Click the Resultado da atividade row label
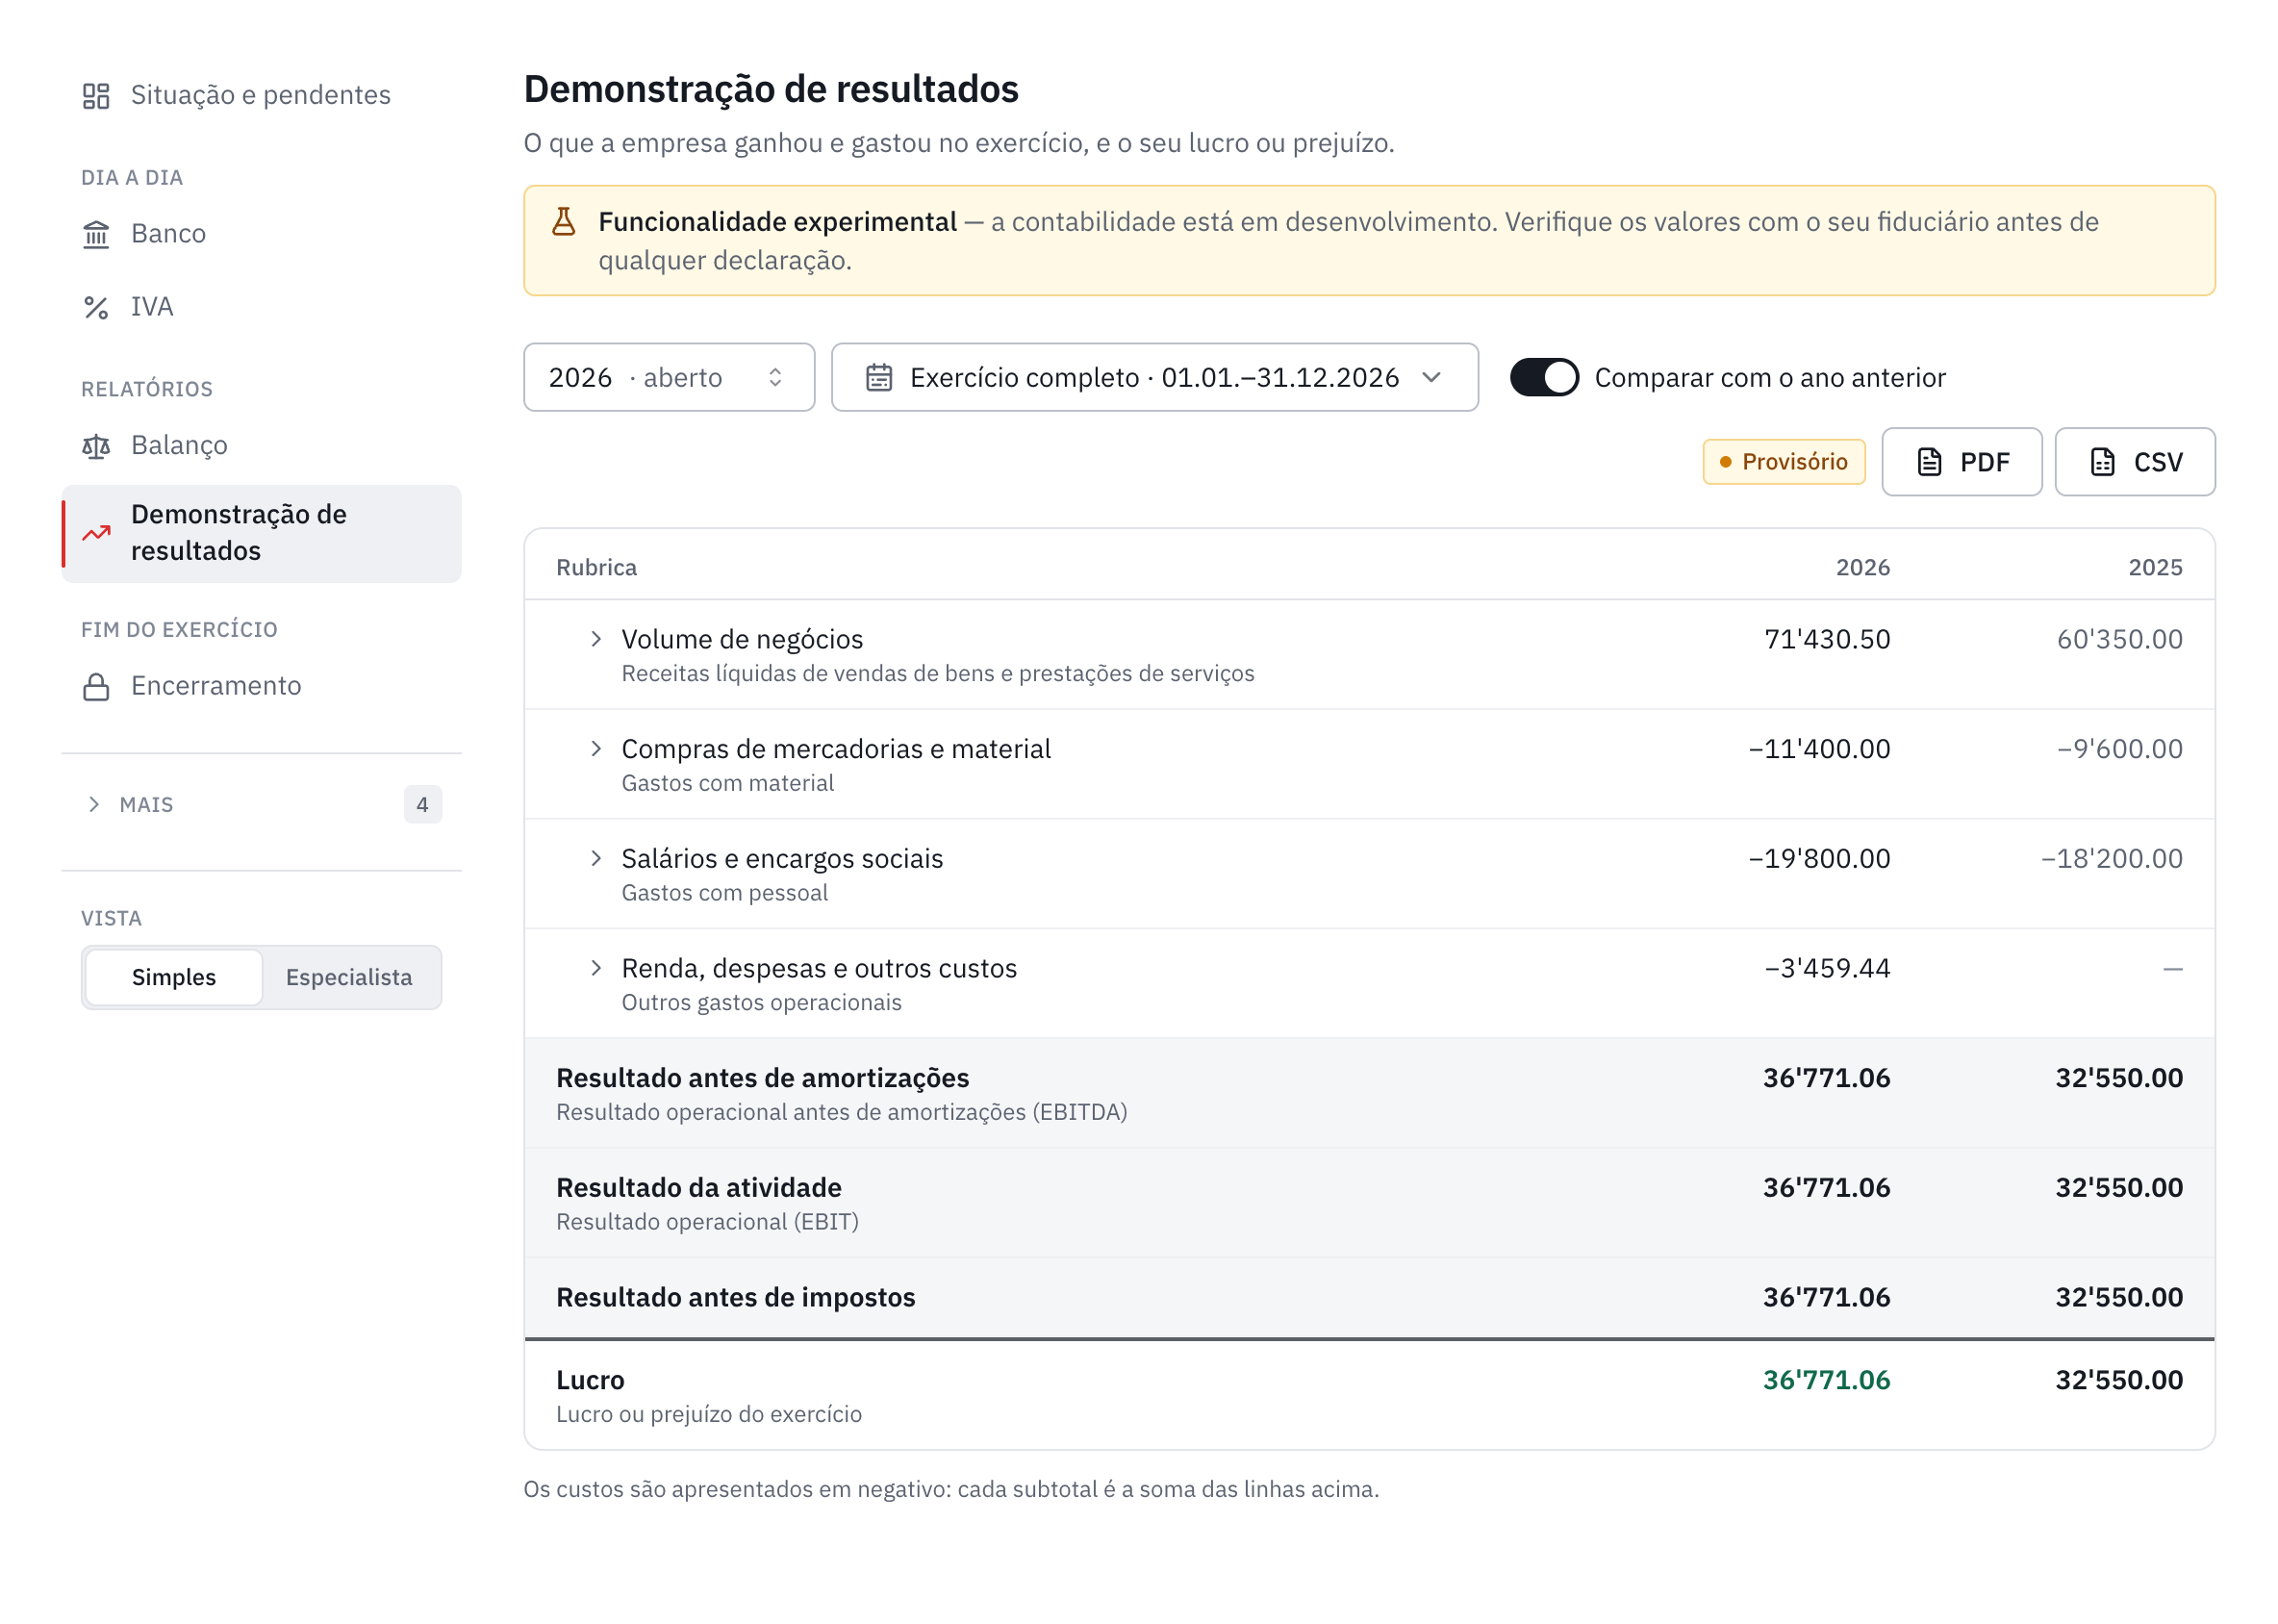 pyautogui.click(x=699, y=1188)
